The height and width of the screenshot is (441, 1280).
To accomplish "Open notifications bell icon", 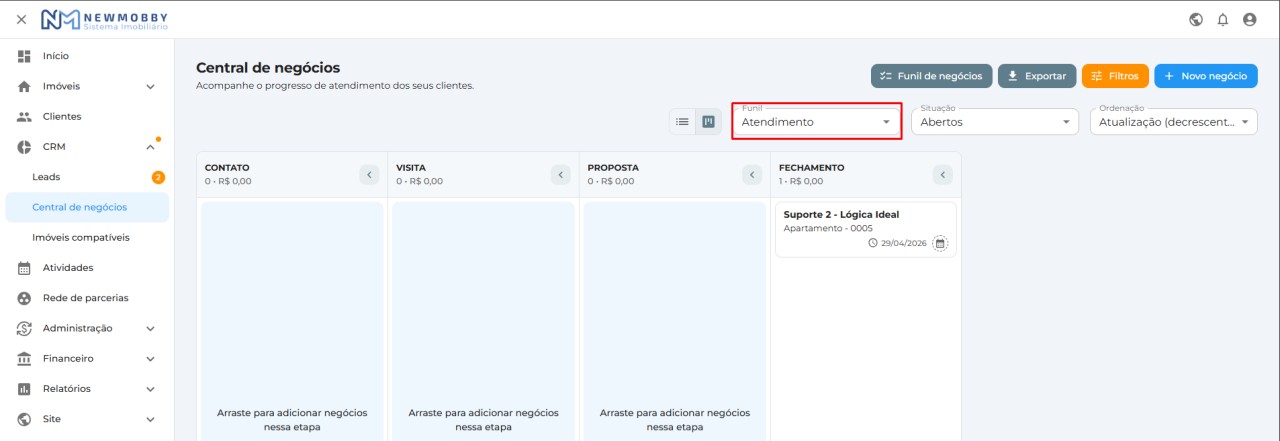I will tap(1222, 19).
